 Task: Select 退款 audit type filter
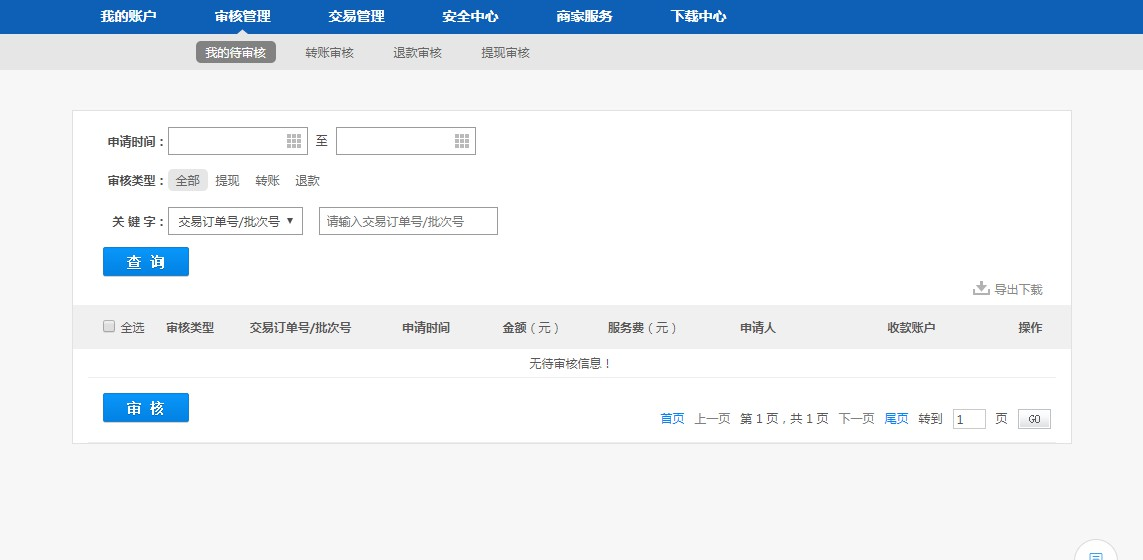tap(307, 181)
